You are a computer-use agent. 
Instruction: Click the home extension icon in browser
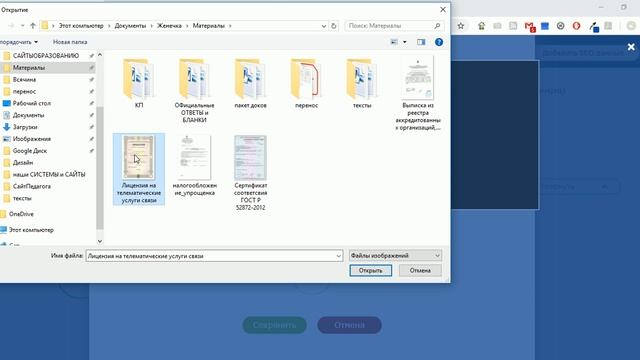(482, 26)
